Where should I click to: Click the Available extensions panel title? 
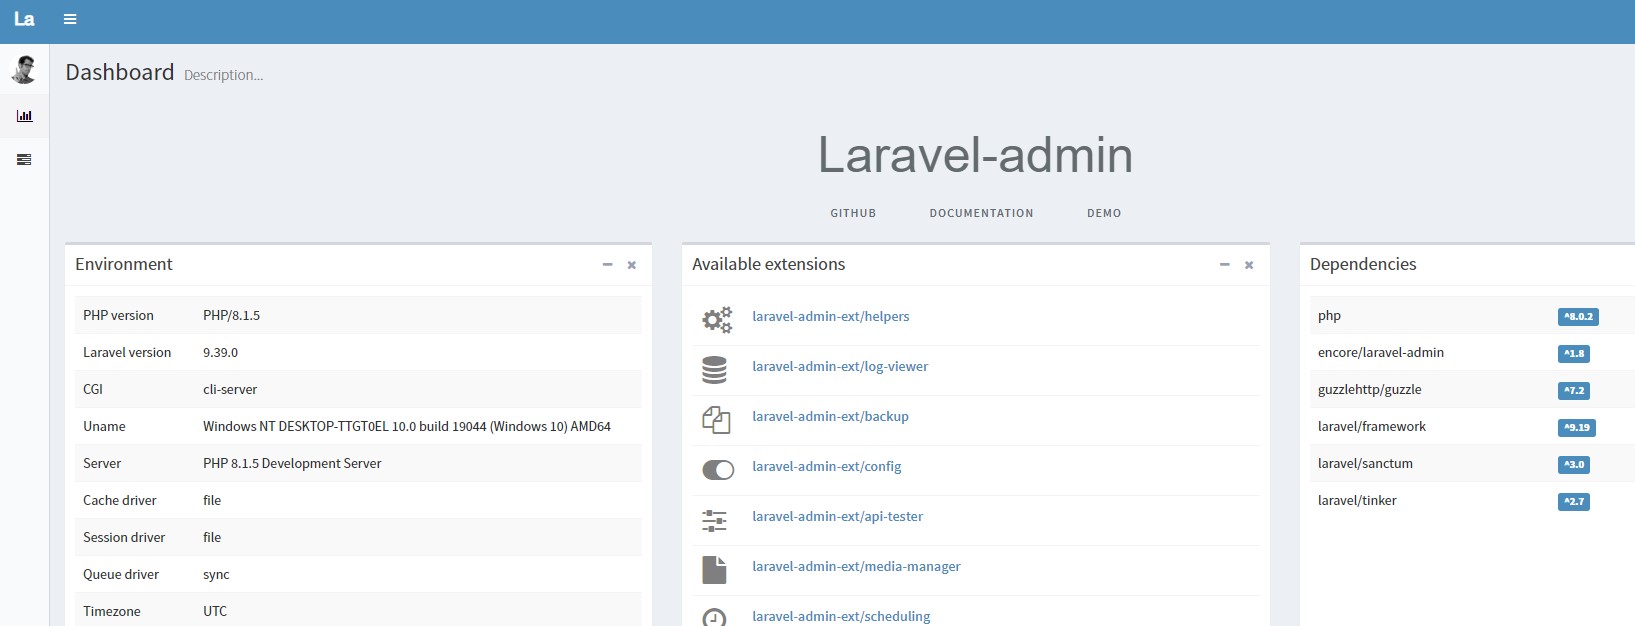pyautogui.click(x=769, y=264)
